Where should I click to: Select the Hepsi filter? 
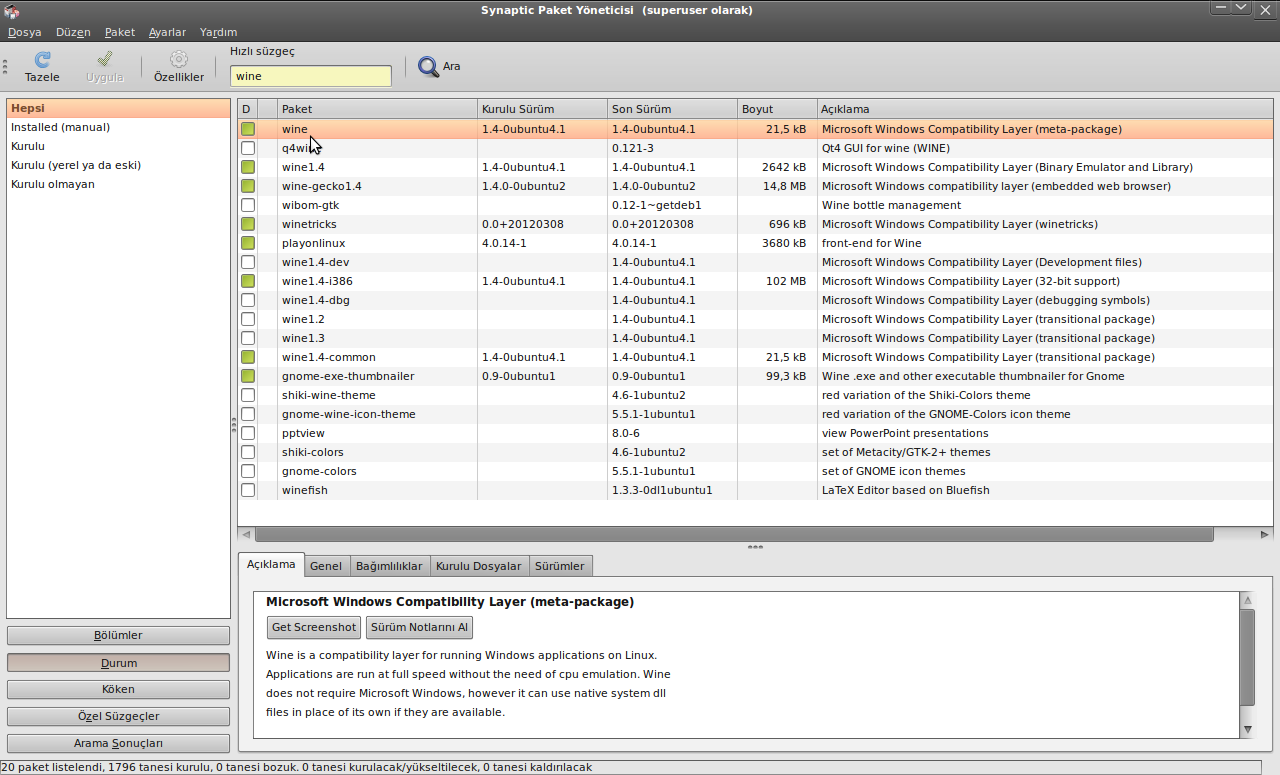118,108
